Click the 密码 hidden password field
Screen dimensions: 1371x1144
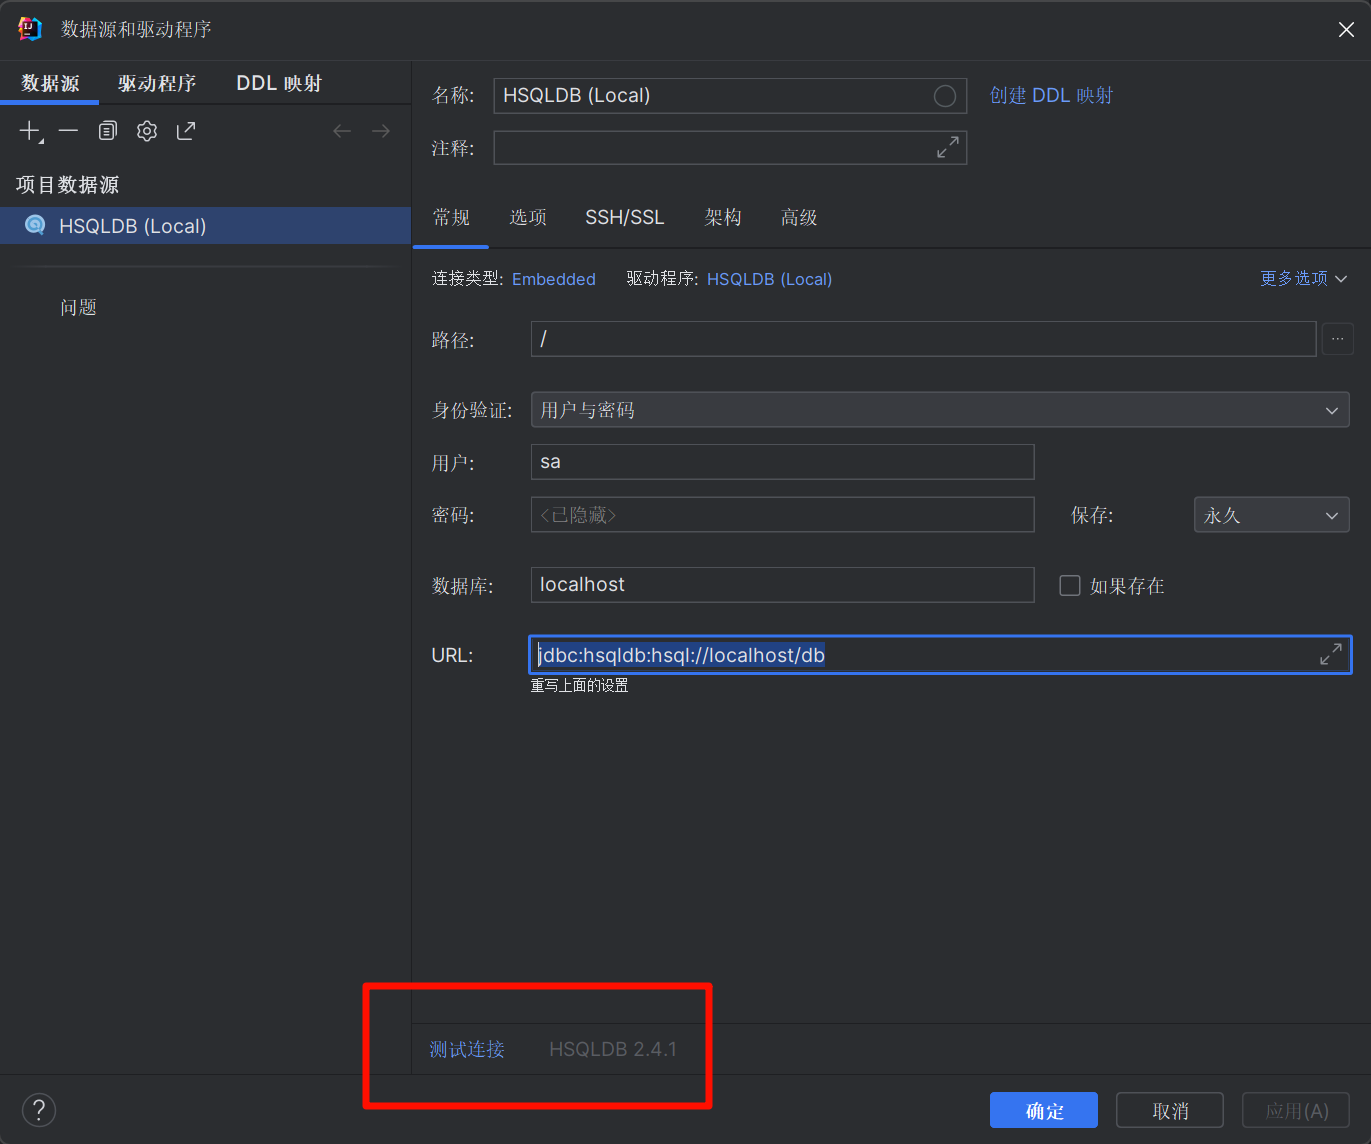(x=782, y=515)
